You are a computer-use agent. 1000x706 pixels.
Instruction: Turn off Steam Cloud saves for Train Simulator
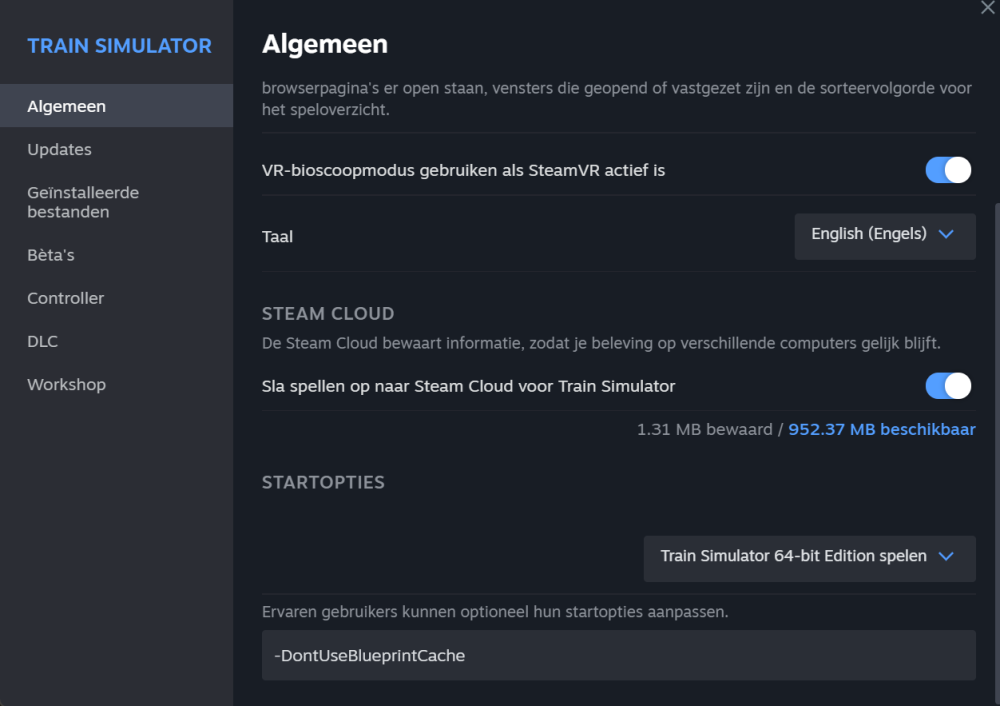pos(947,386)
